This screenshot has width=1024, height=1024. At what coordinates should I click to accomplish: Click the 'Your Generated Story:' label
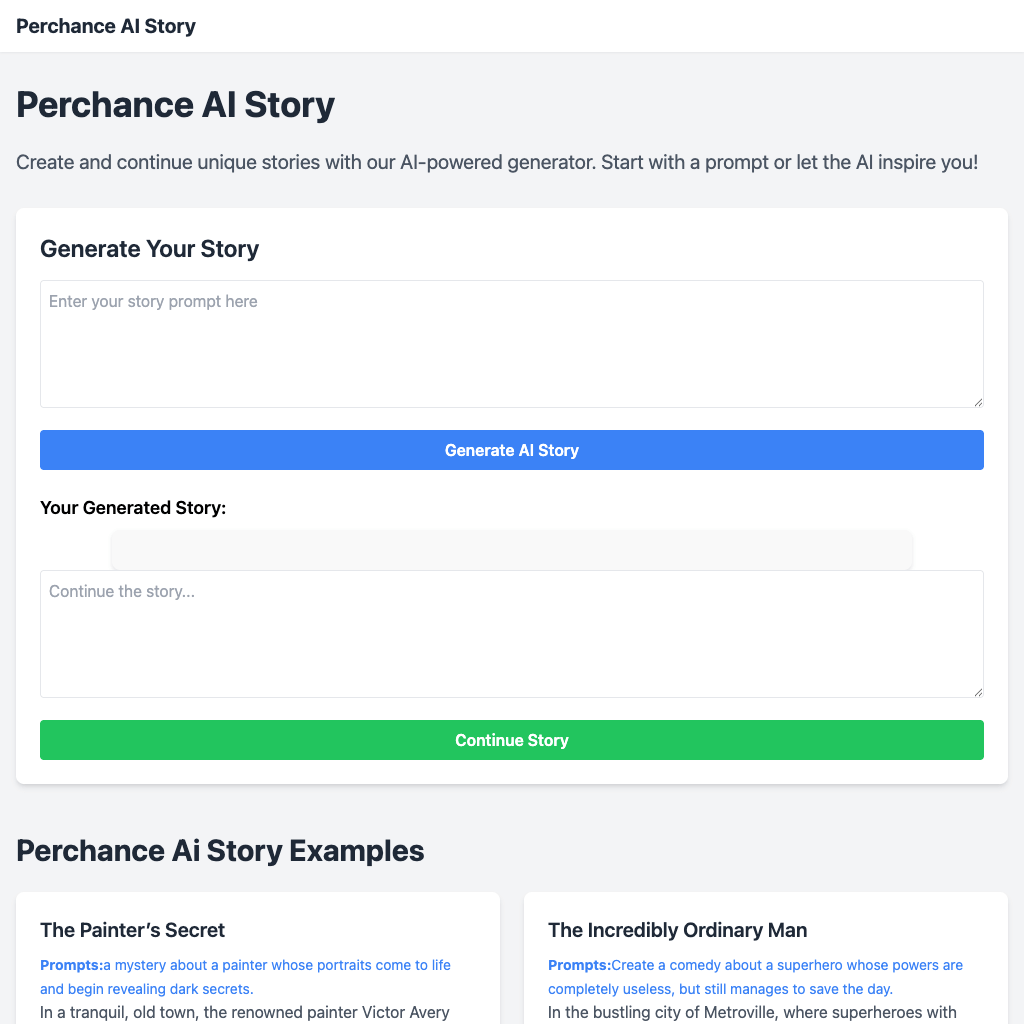pos(133,507)
